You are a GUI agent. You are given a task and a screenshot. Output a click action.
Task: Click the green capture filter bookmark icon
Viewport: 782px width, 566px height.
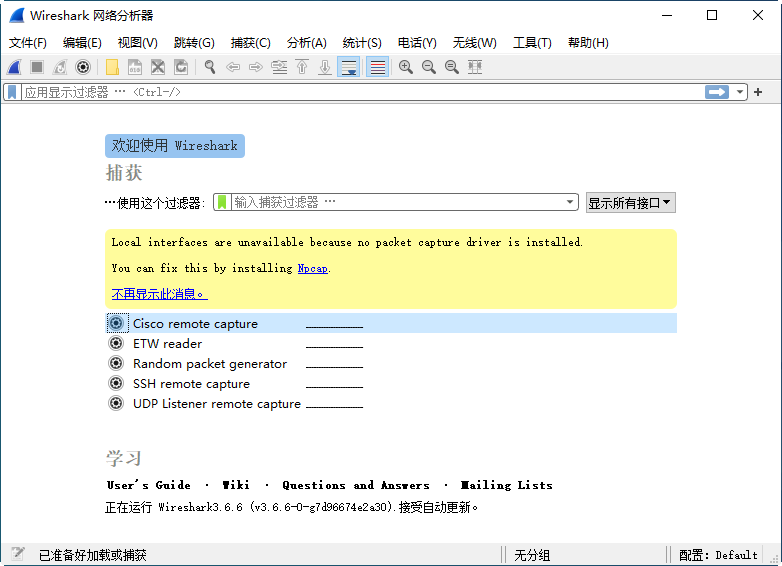[x=222, y=202]
